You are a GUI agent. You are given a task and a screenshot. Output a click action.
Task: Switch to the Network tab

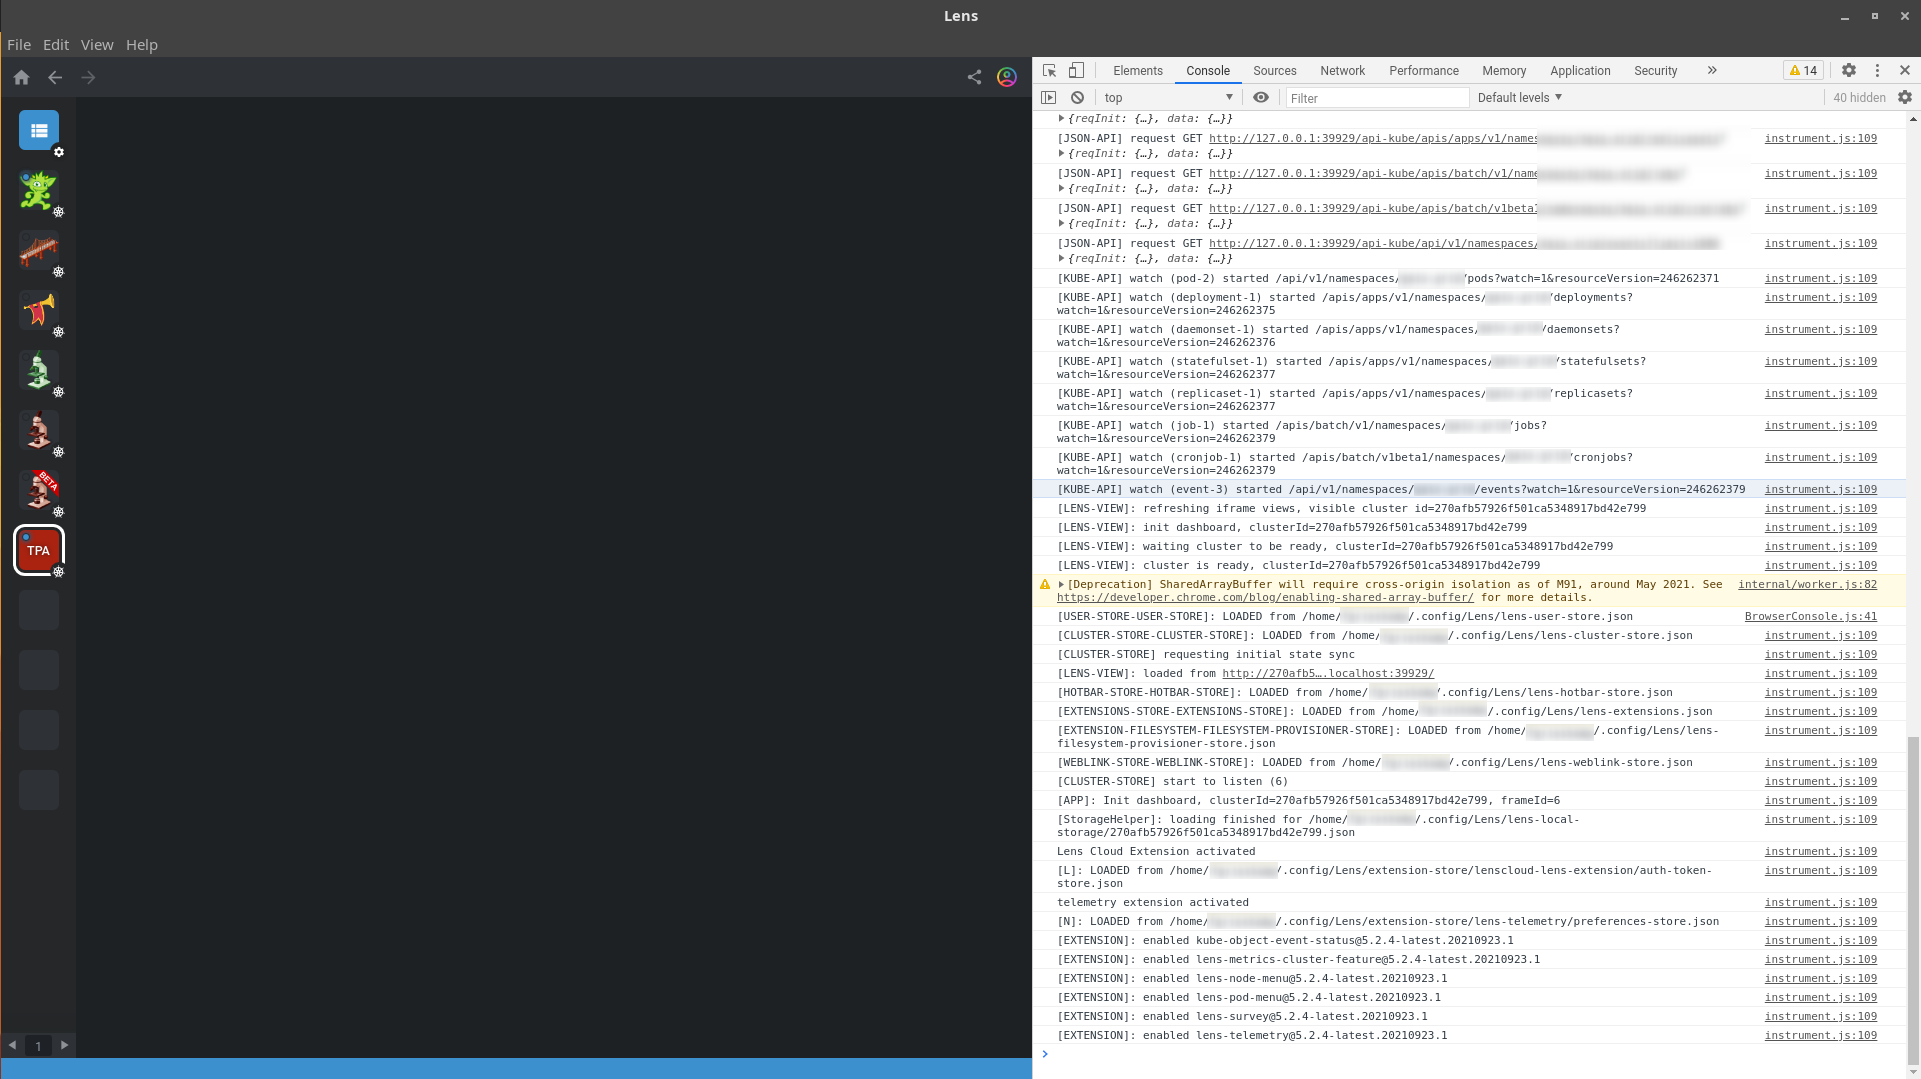coord(1342,70)
